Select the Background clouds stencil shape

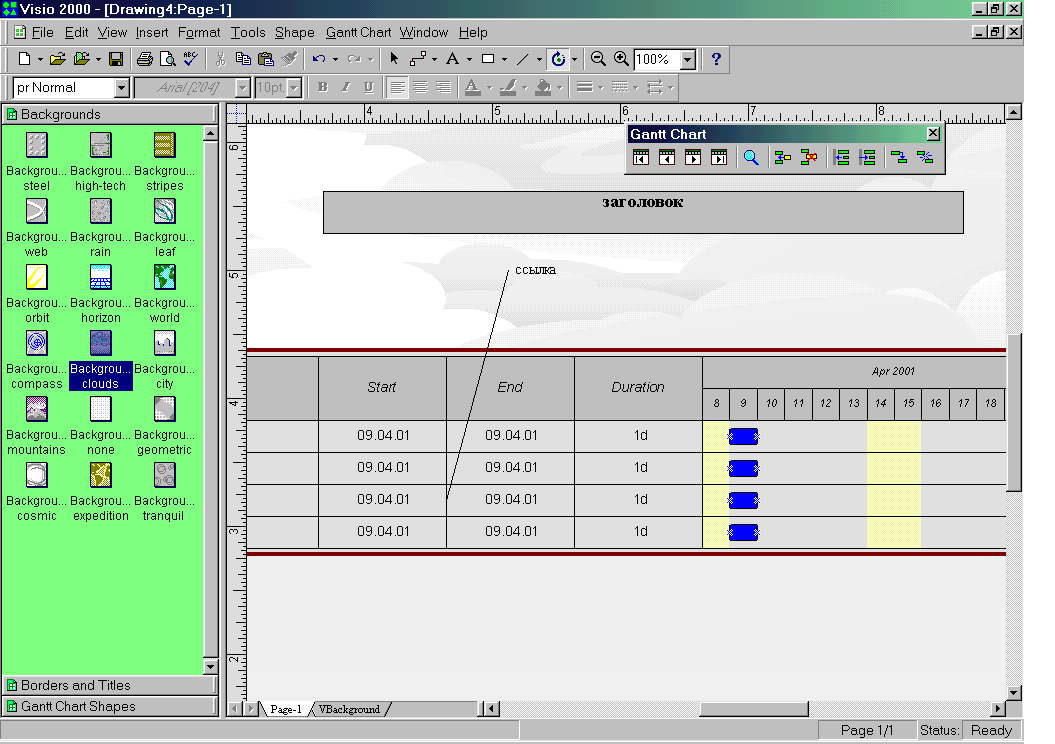click(x=100, y=360)
